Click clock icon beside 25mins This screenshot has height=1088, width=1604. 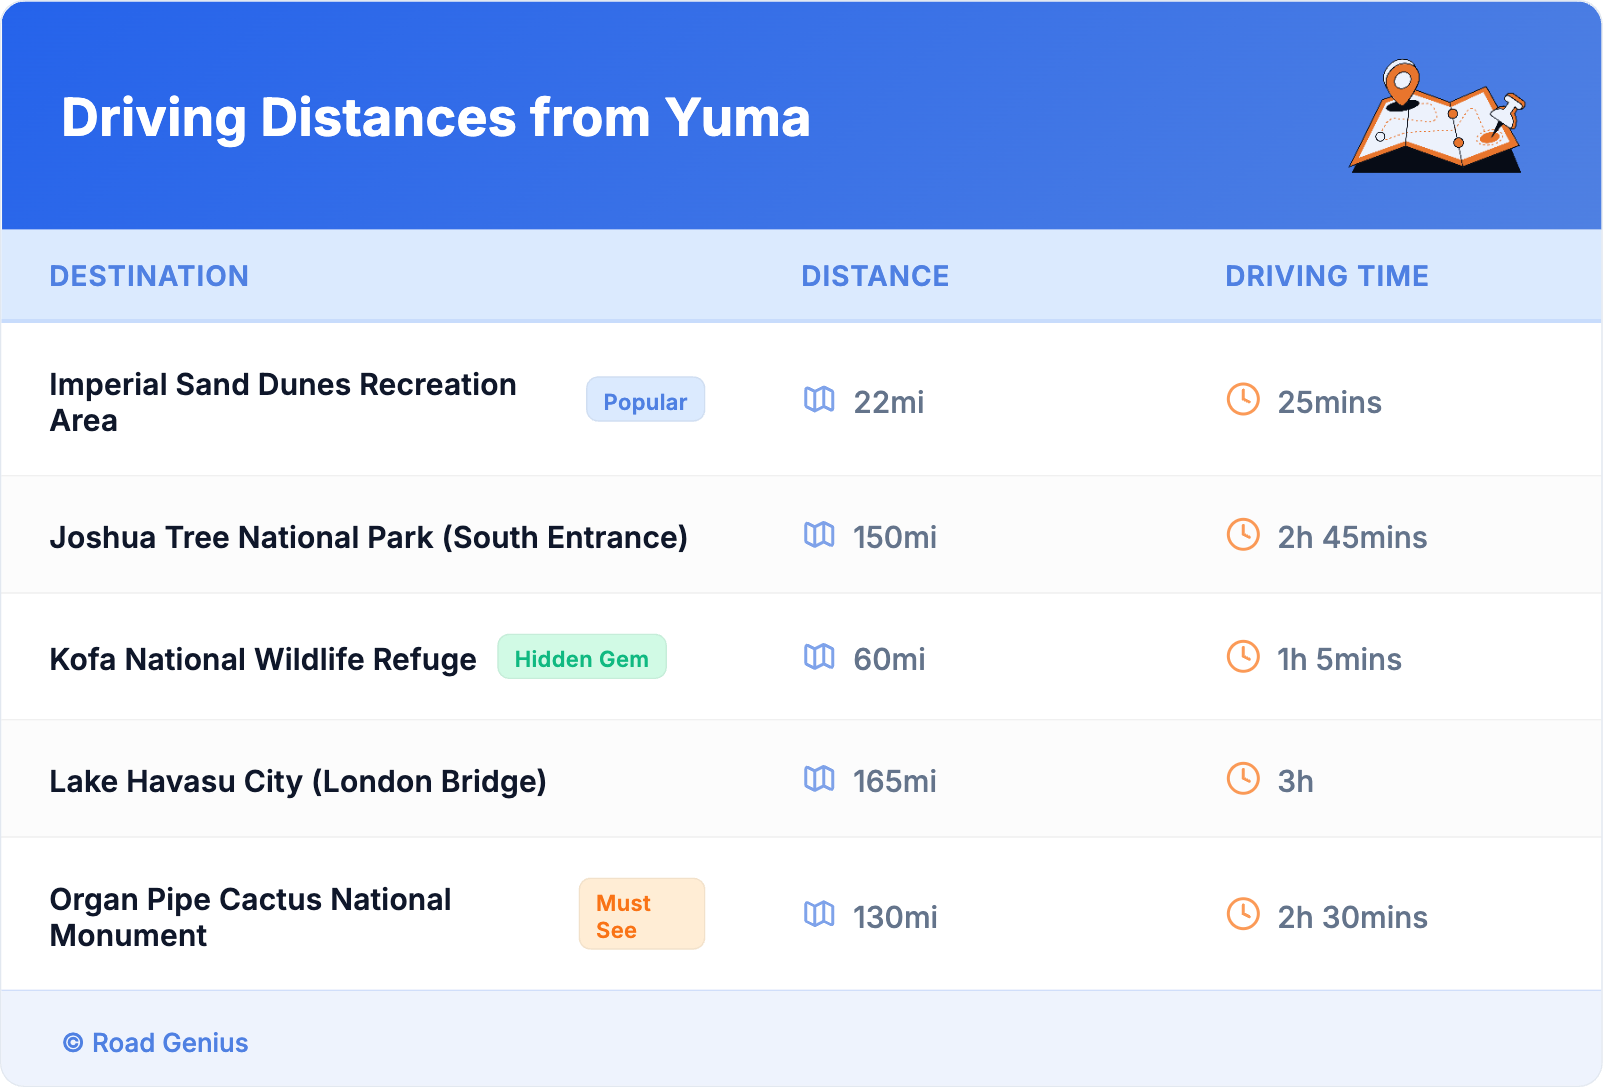tap(1243, 400)
